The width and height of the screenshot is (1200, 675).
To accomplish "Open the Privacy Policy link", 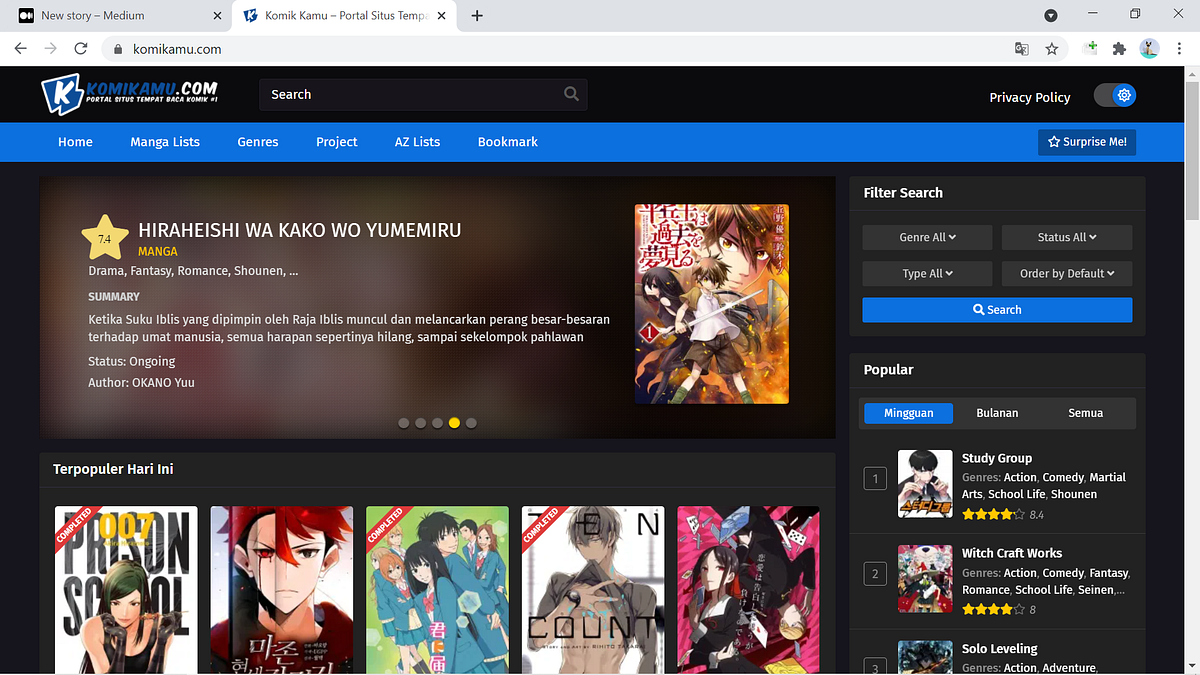I will pyautogui.click(x=1030, y=97).
